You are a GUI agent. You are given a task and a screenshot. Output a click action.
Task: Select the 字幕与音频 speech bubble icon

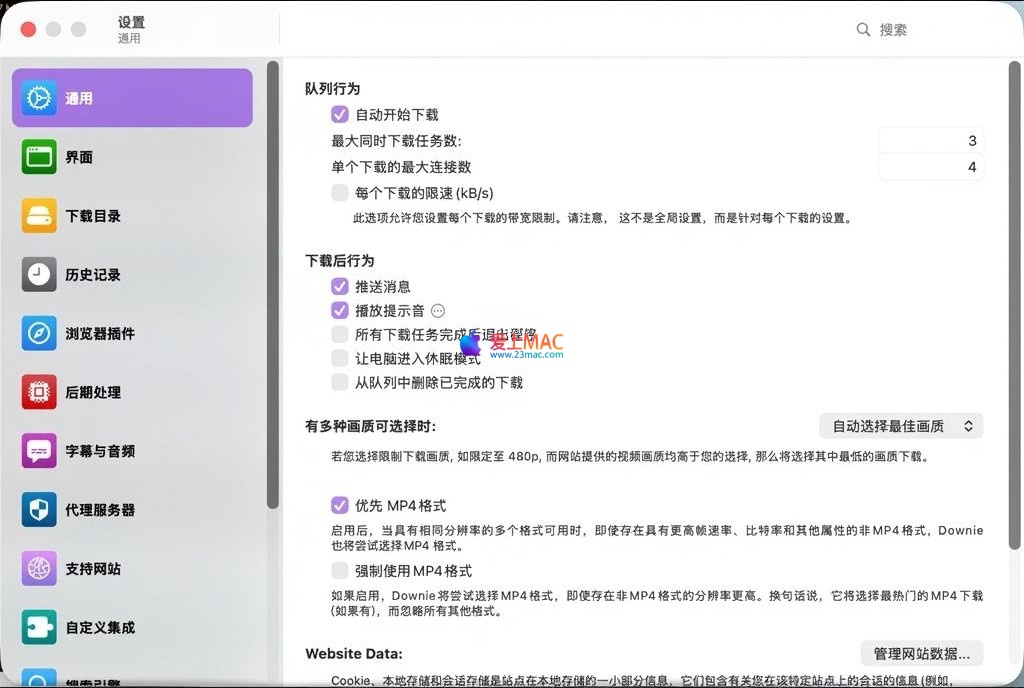[39, 451]
